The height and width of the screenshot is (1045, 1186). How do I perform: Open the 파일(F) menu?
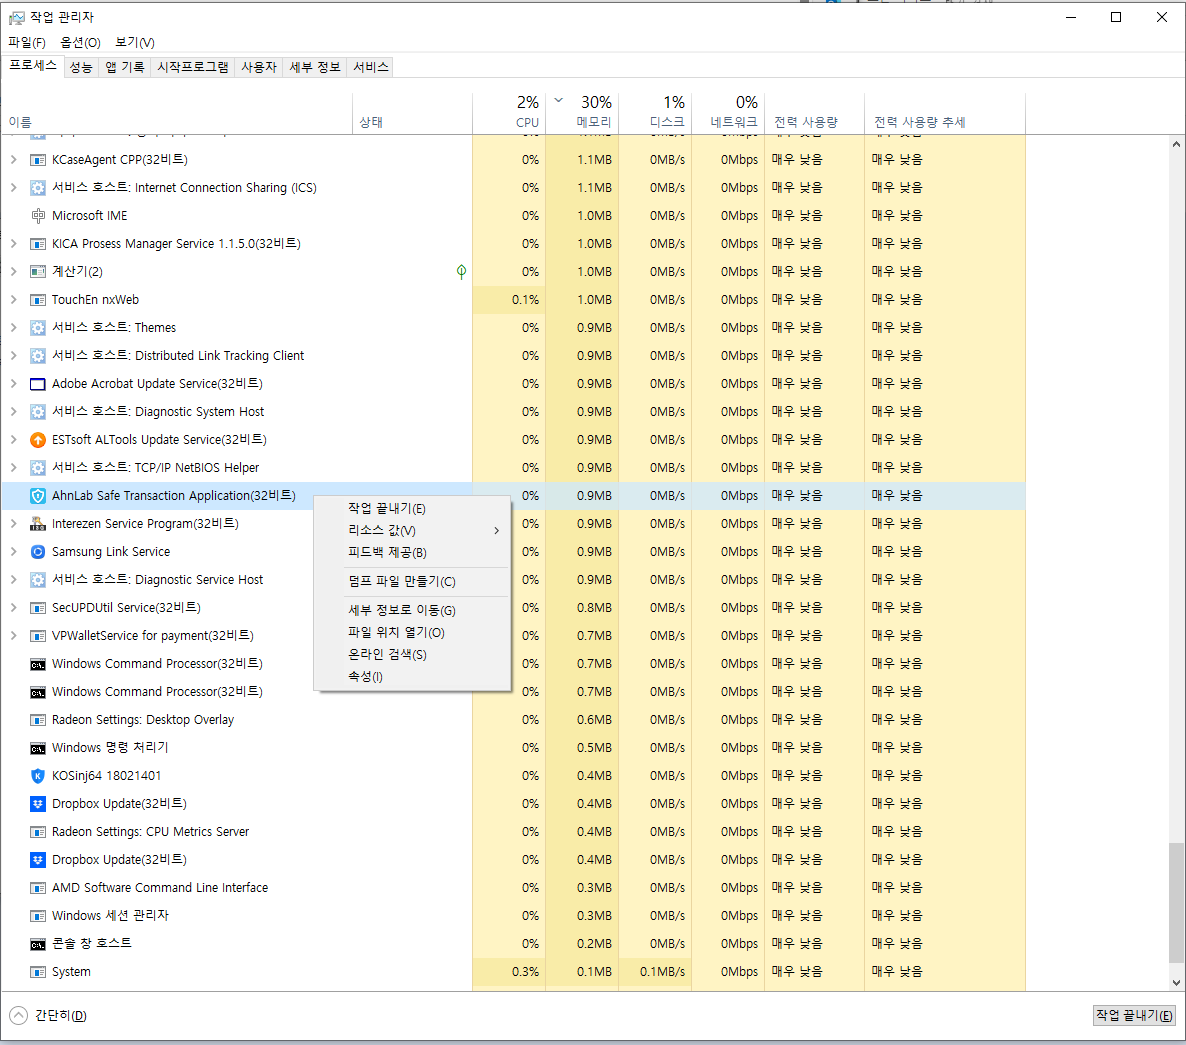(26, 42)
